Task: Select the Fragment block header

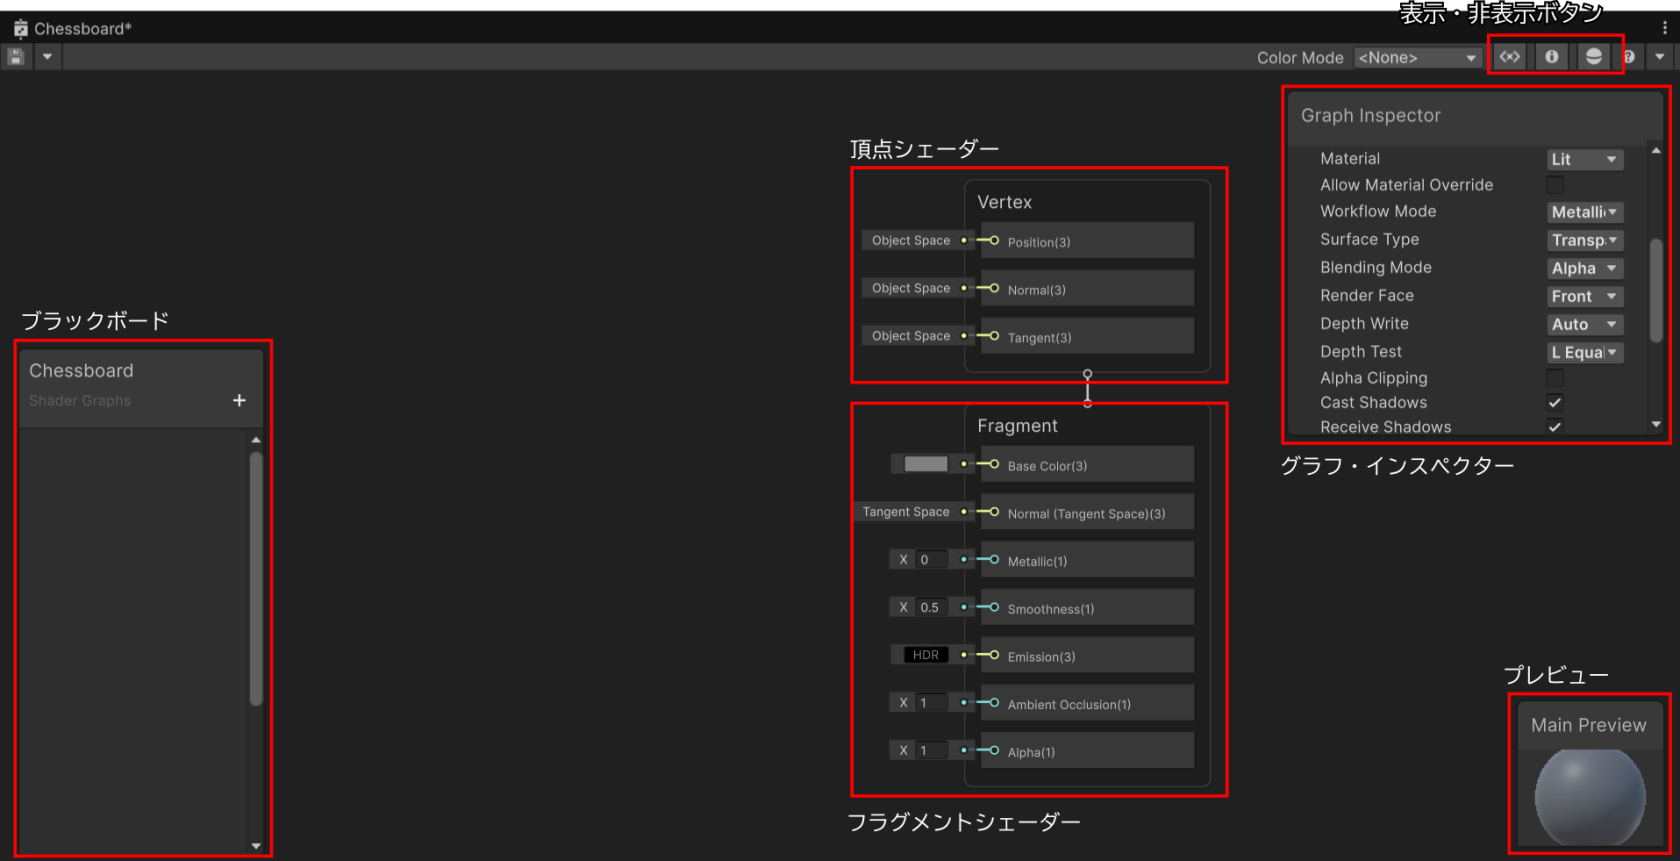Action: pos(1017,426)
